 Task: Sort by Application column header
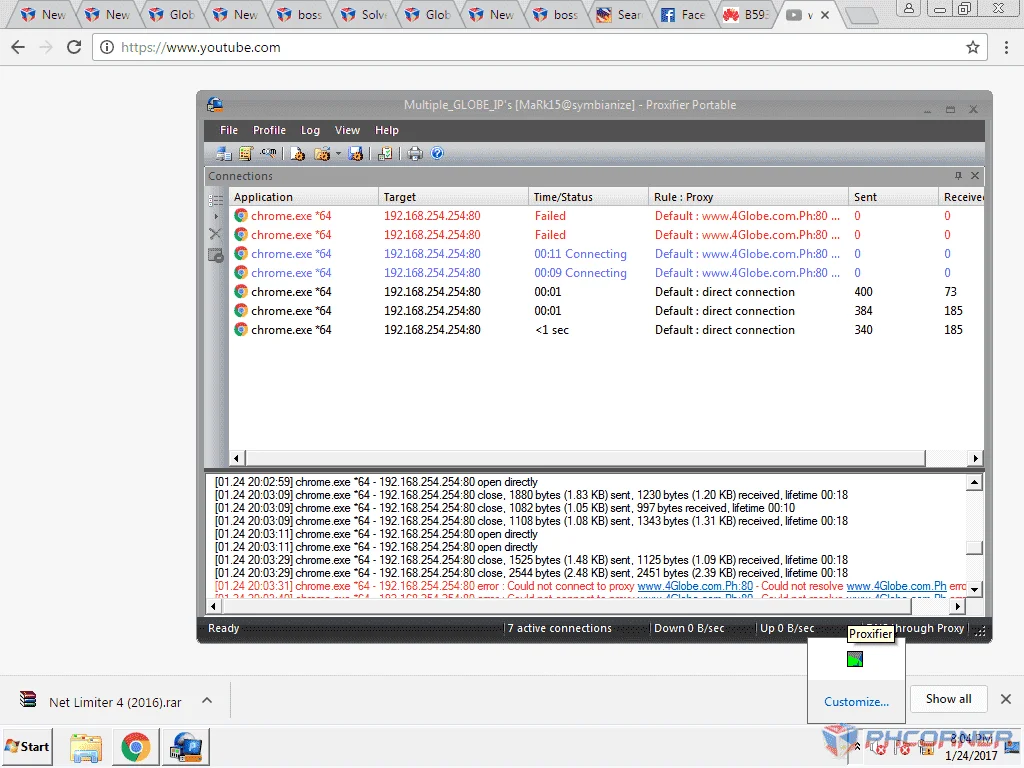[304, 197]
